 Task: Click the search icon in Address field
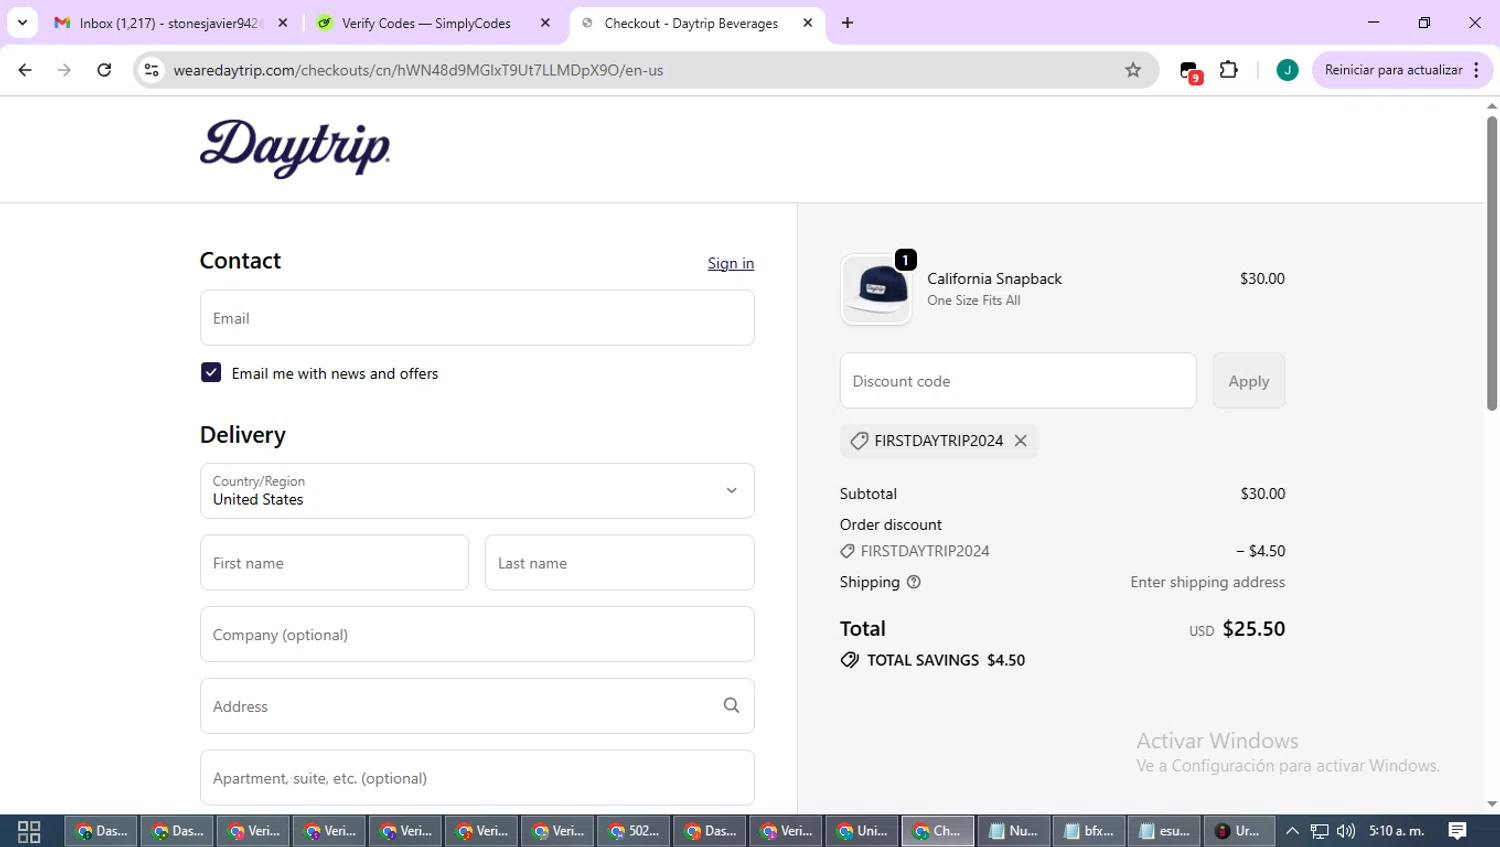pyautogui.click(x=731, y=706)
